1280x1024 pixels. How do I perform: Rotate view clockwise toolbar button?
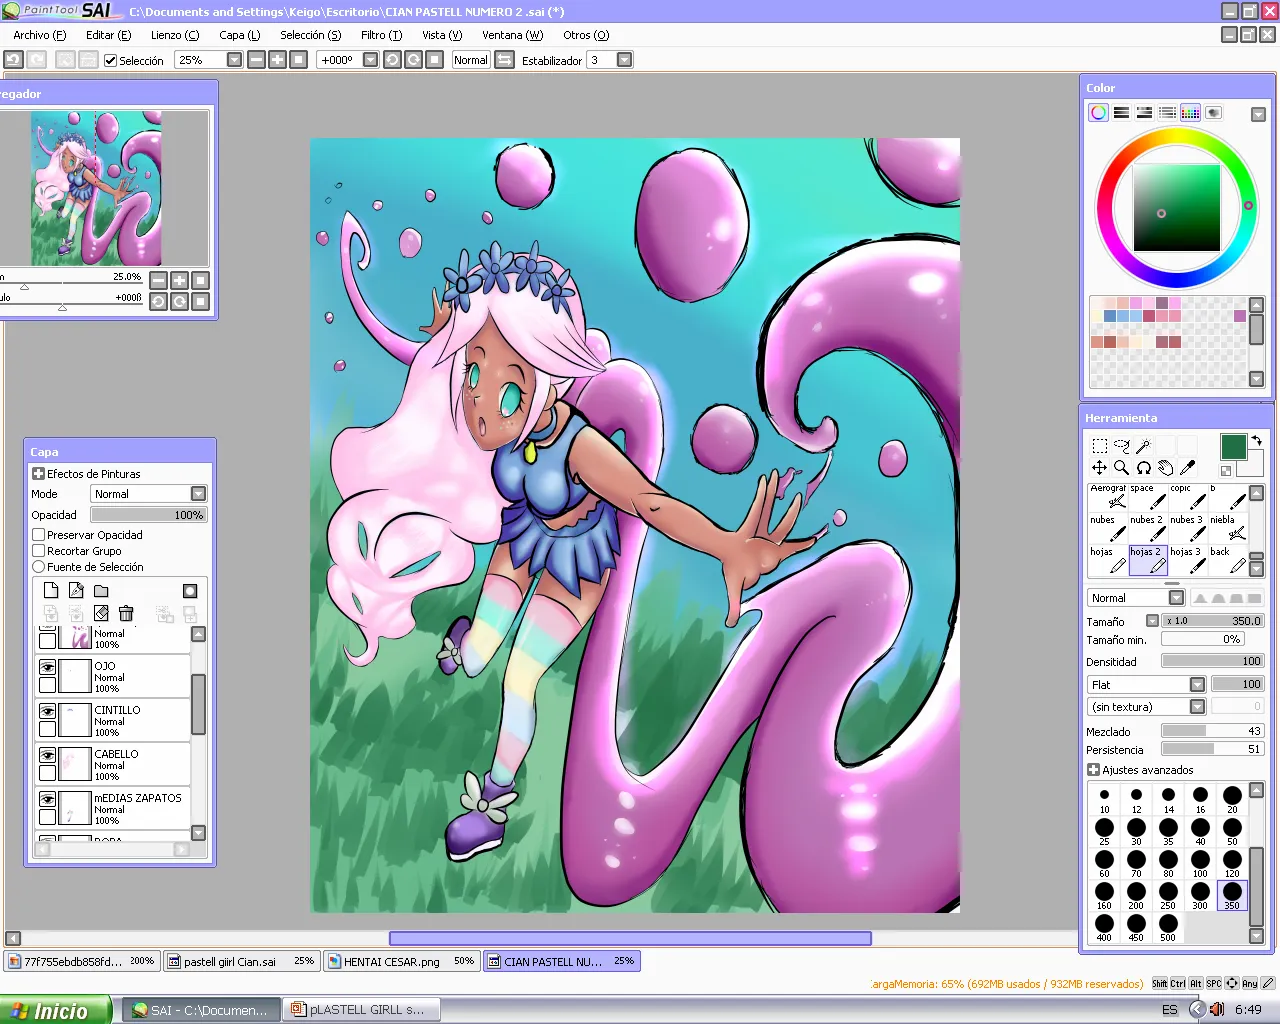point(413,60)
